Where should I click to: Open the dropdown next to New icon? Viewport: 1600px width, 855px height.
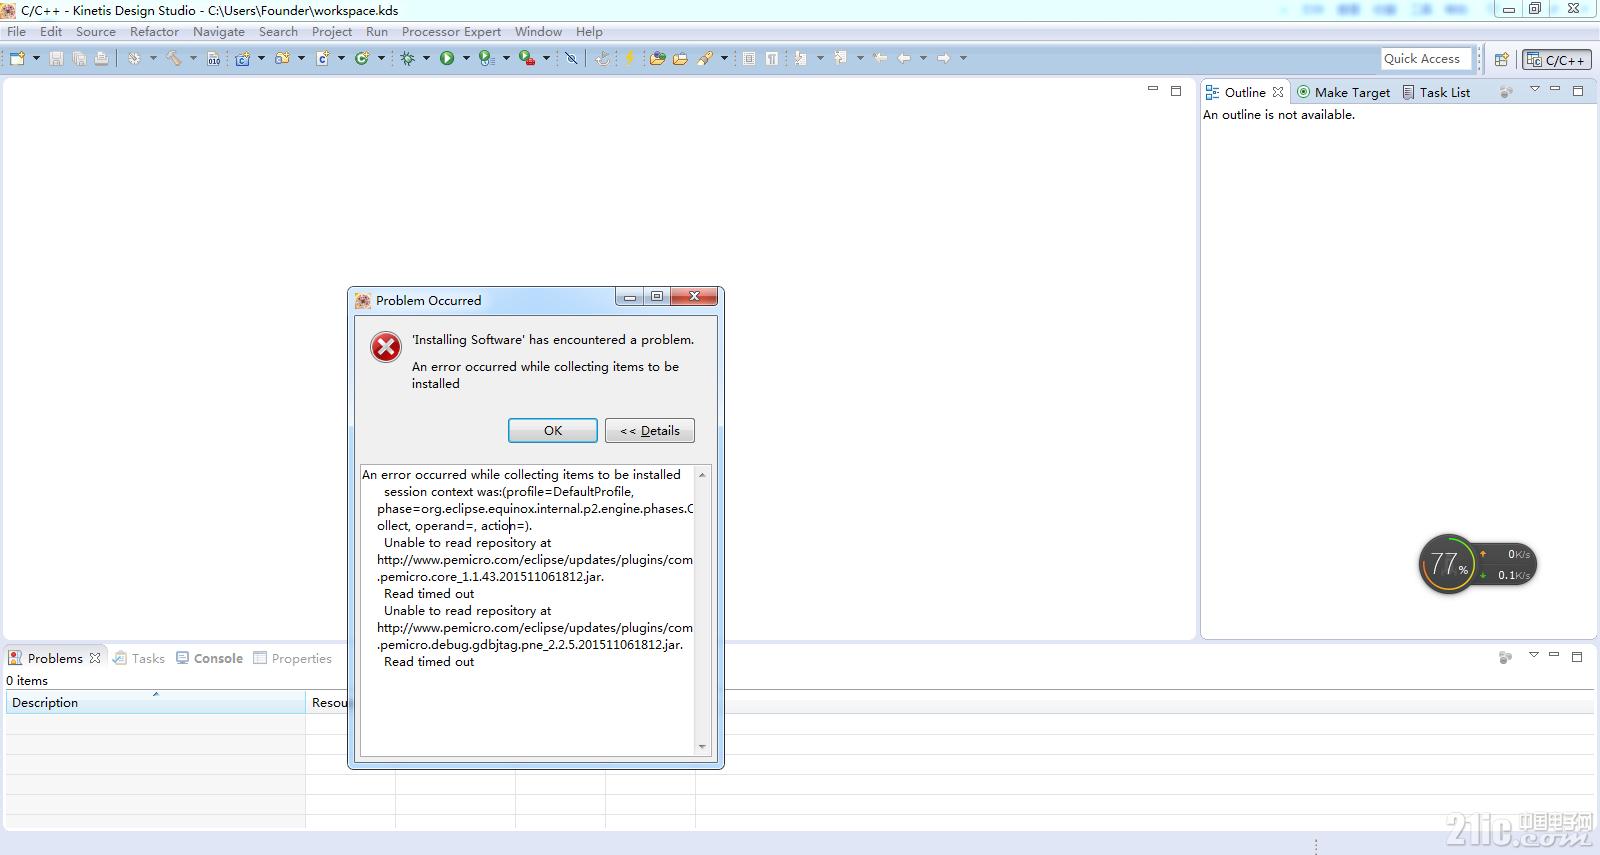pos(36,58)
